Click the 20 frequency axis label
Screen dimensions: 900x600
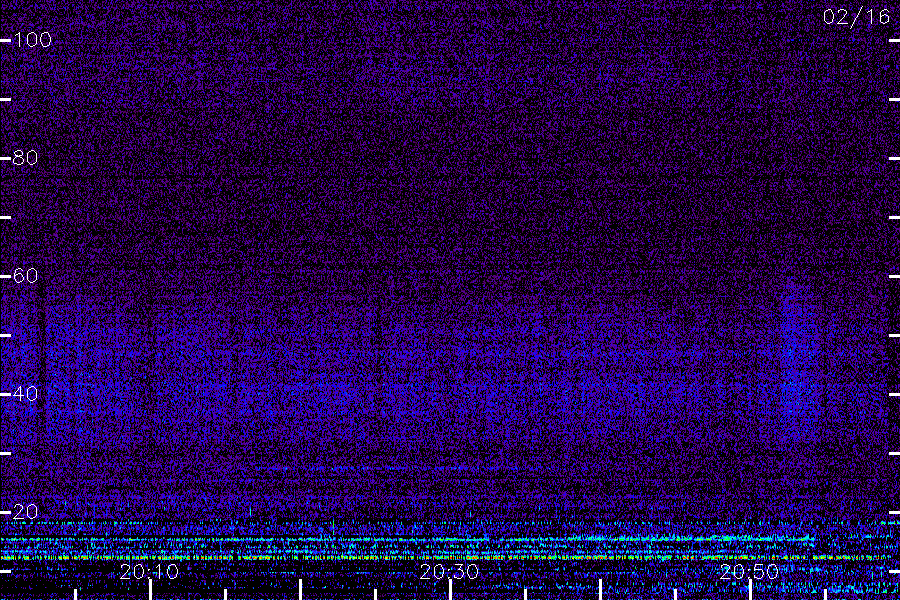click(25, 512)
